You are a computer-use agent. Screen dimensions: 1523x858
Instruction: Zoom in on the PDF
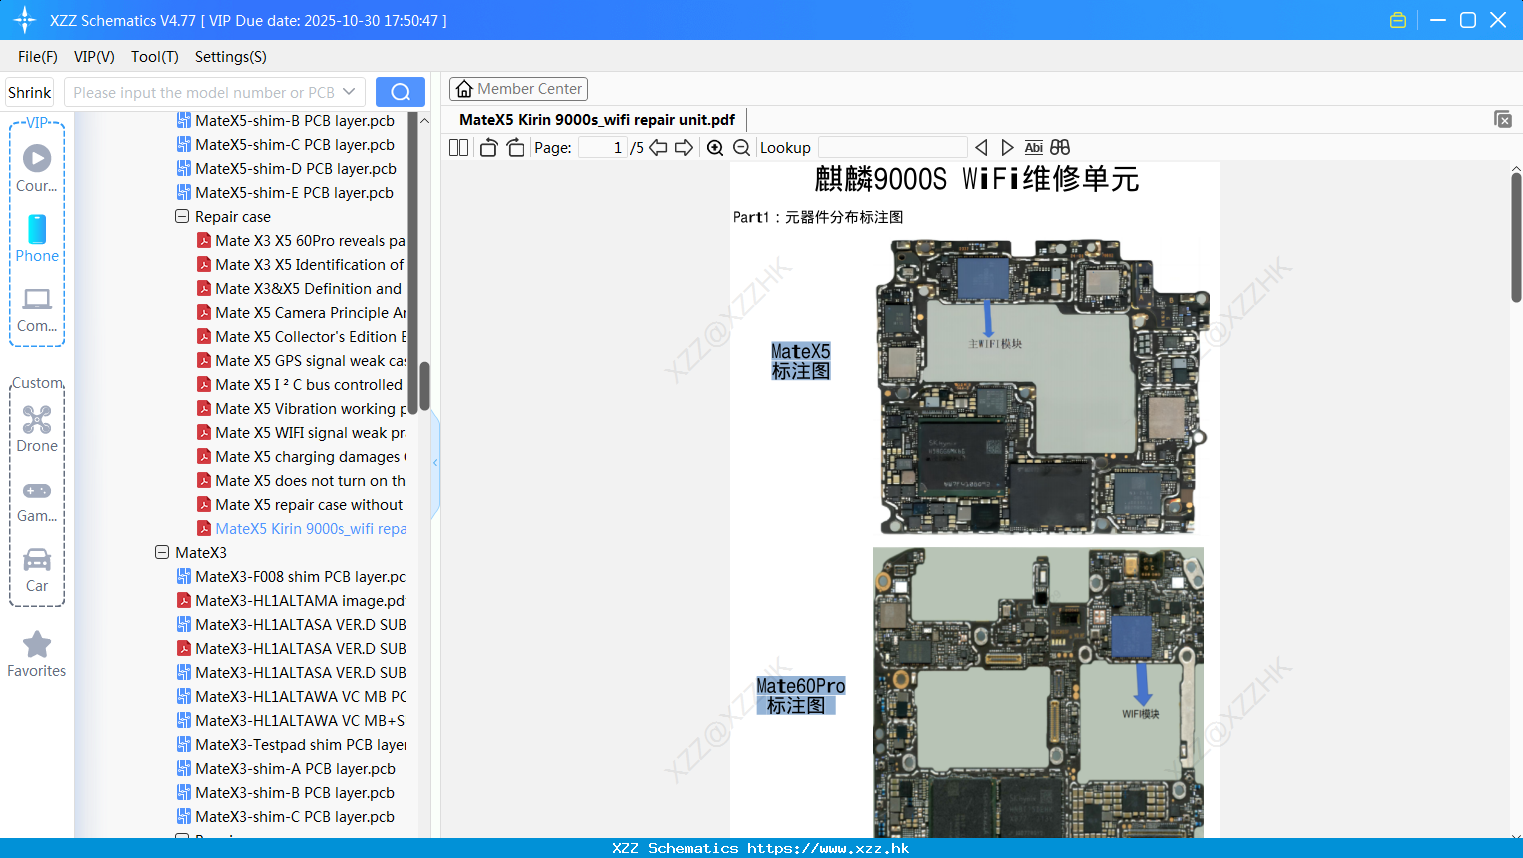pyautogui.click(x=715, y=148)
